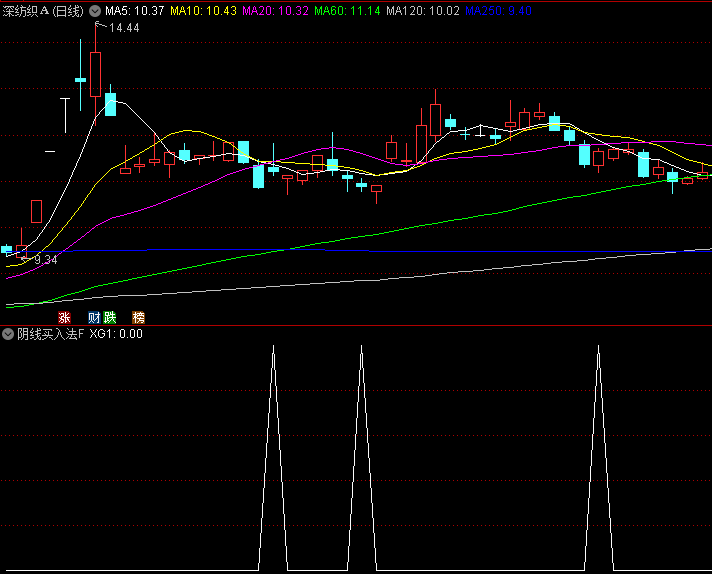Click the blue MA250: 9.40 label

pos(498,11)
